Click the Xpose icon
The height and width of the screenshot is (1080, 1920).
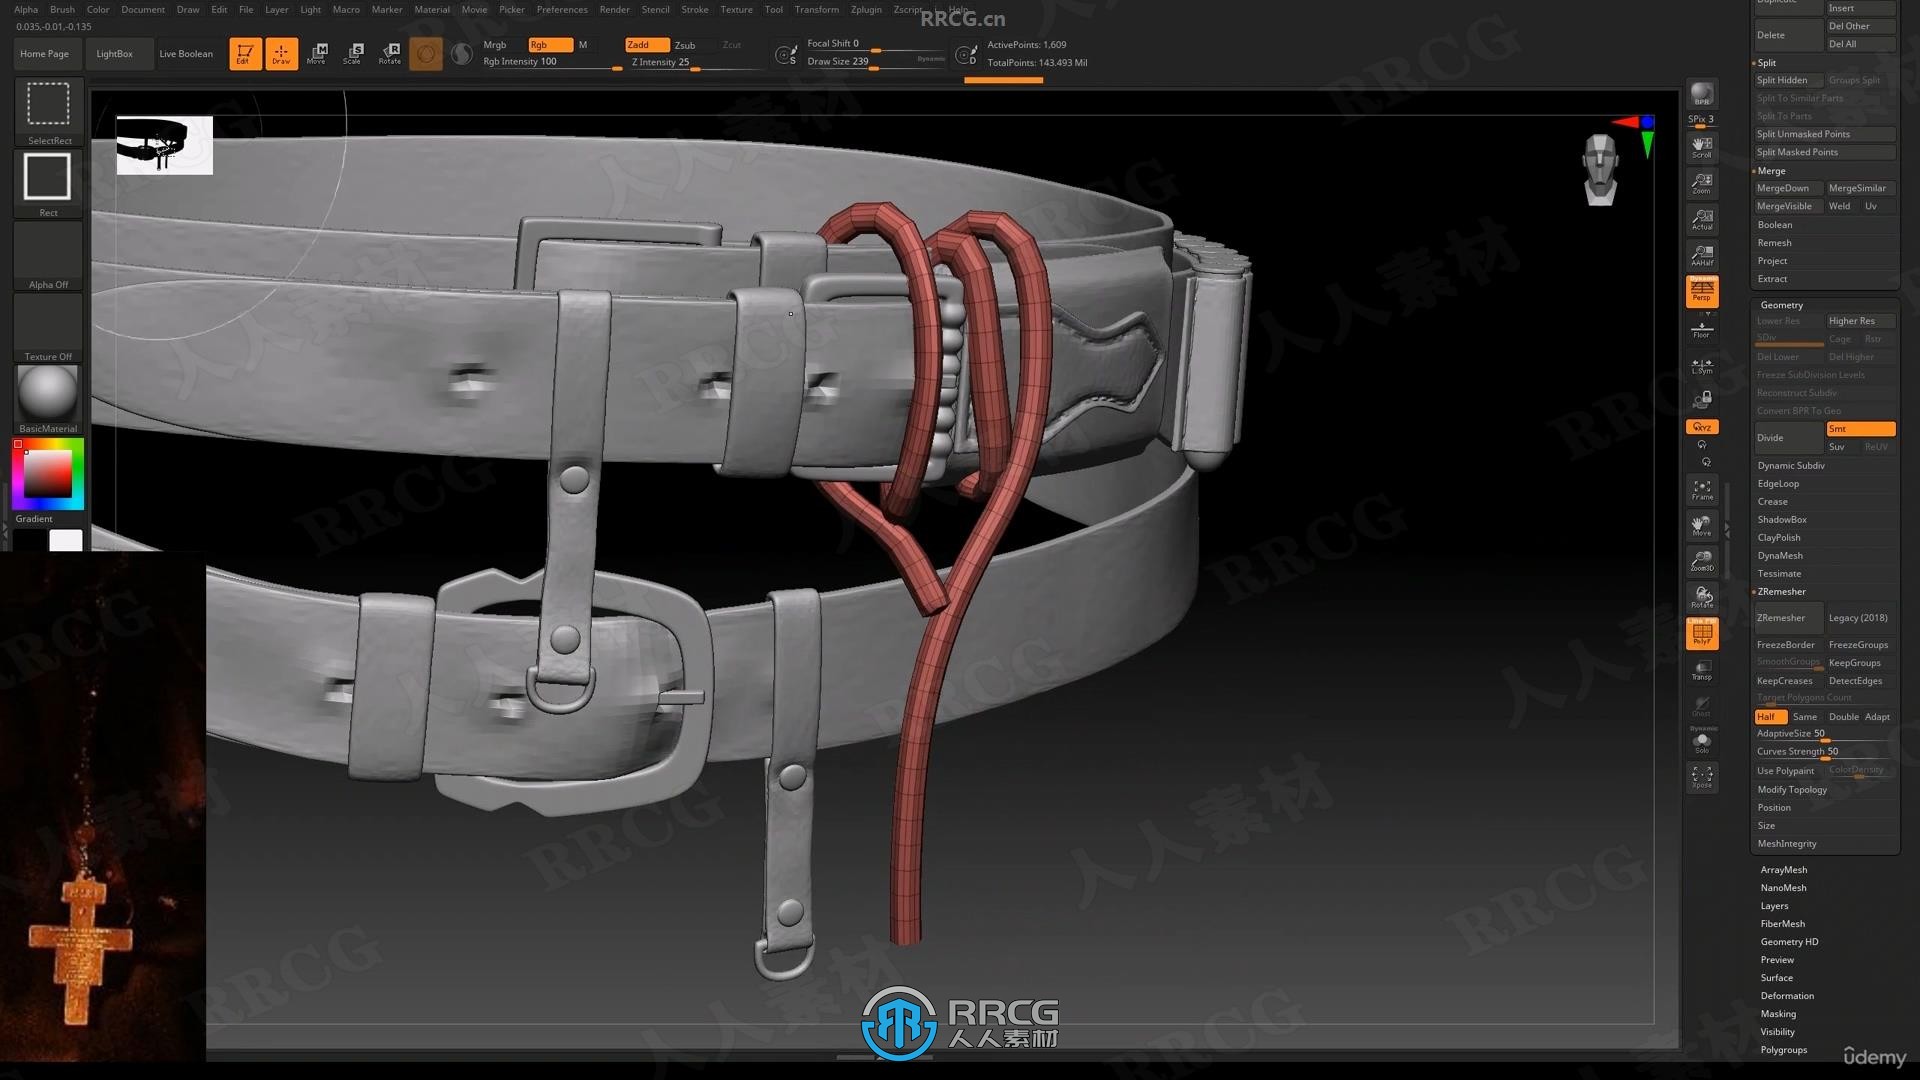pos(1701,777)
